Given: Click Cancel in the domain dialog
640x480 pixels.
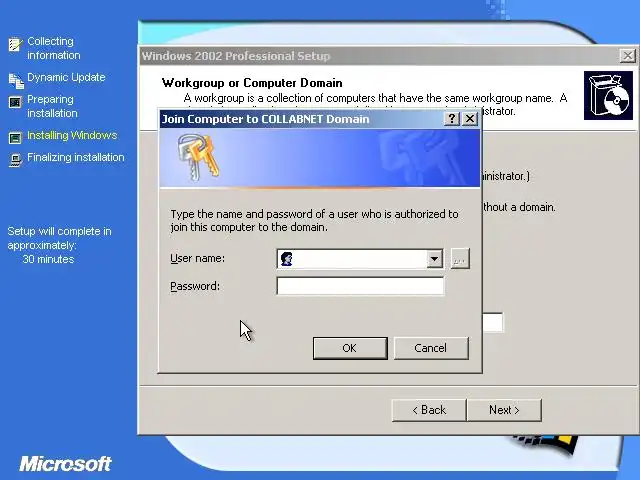Looking at the screenshot, I should [x=431, y=348].
